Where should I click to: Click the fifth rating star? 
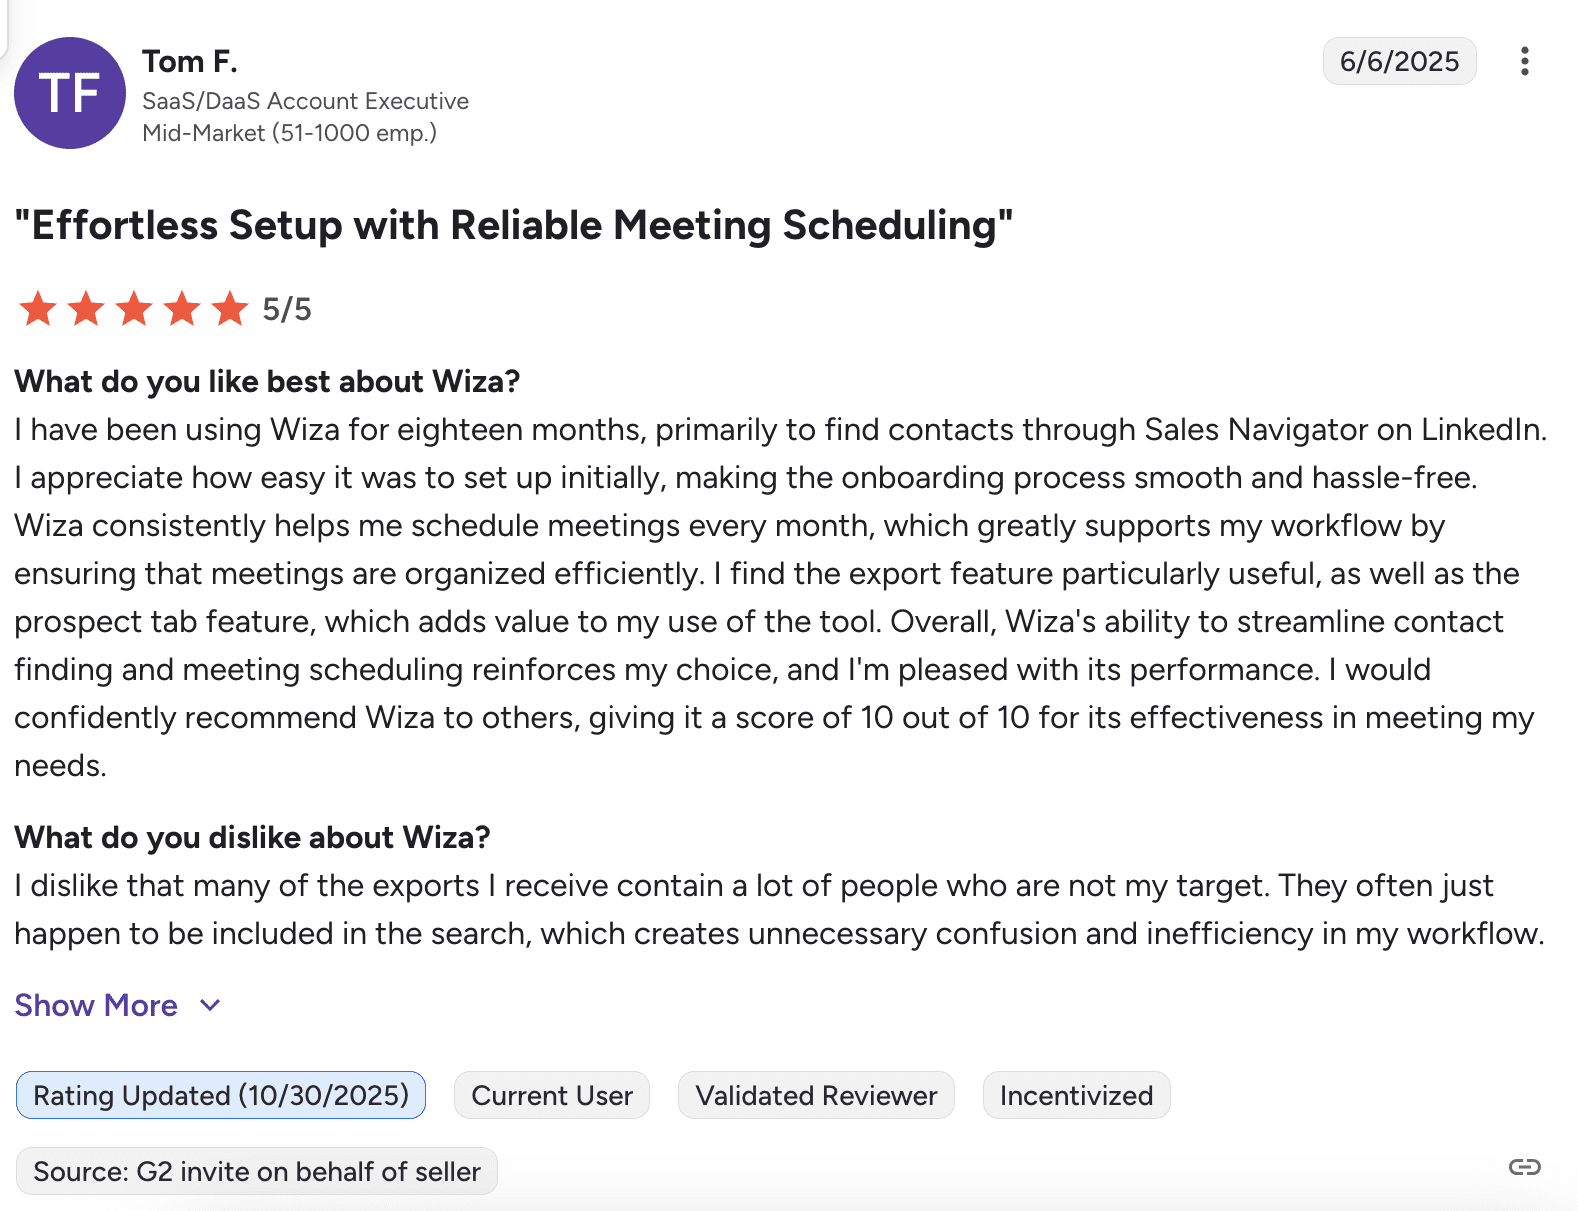[230, 309]
